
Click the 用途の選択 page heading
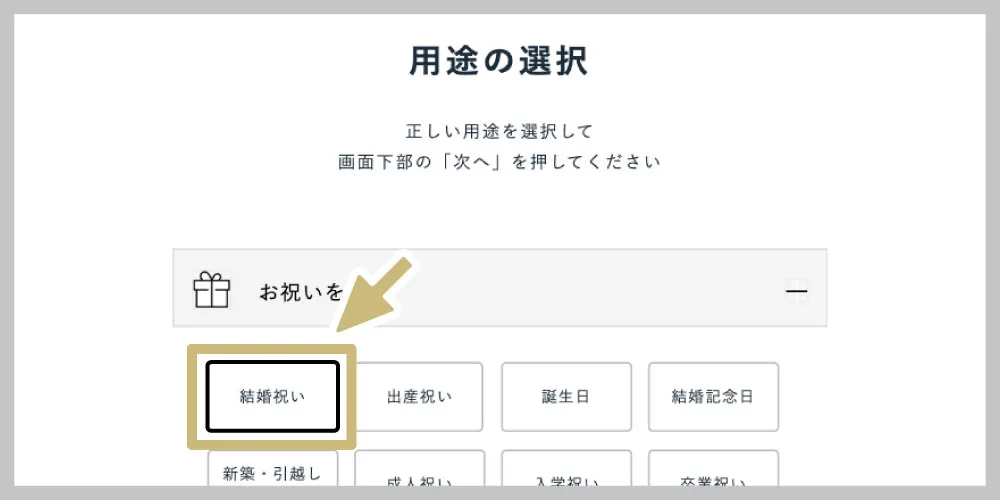tap(499, 61)
